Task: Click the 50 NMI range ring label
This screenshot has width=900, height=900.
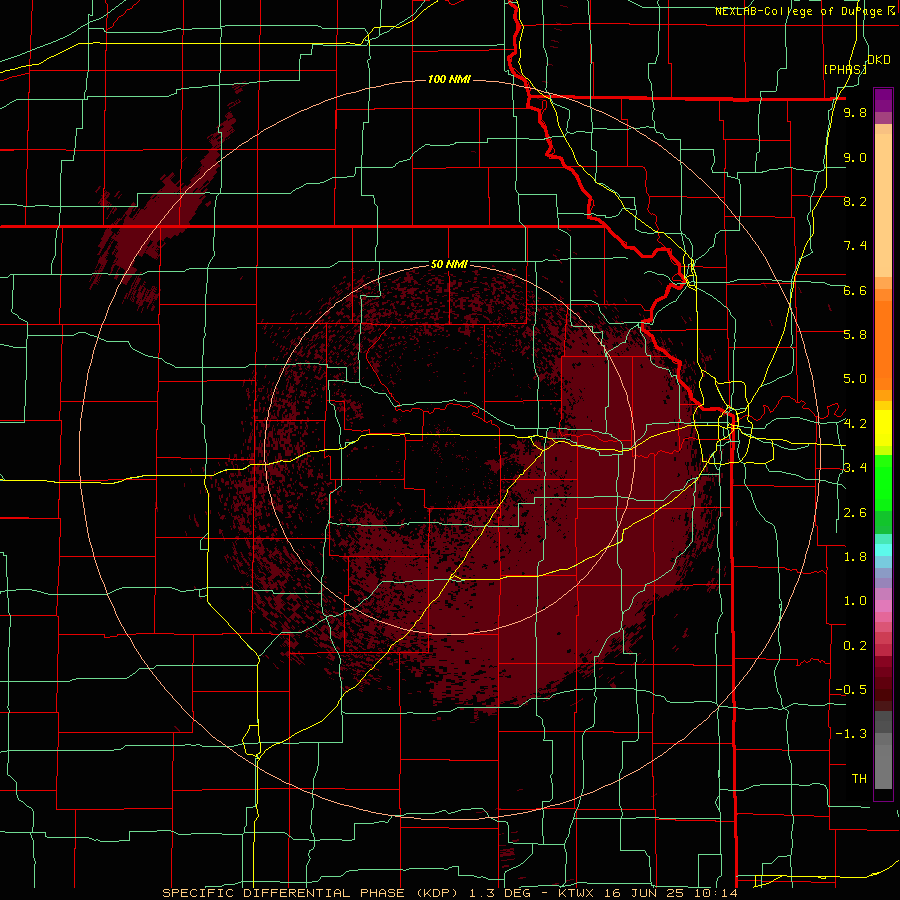Action: pyautogui.click(x=449, y=264)
